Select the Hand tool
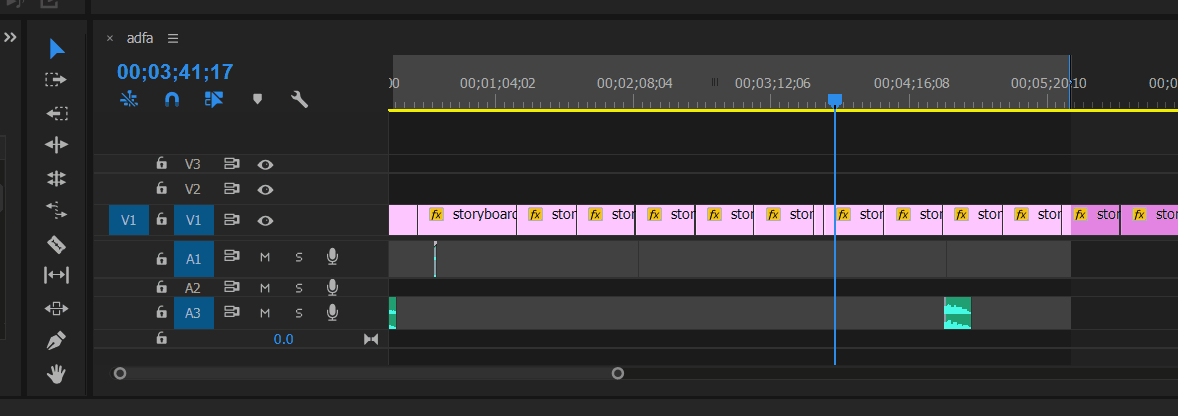The width and height of the screenshot is (1178, 416). [56, 374]
